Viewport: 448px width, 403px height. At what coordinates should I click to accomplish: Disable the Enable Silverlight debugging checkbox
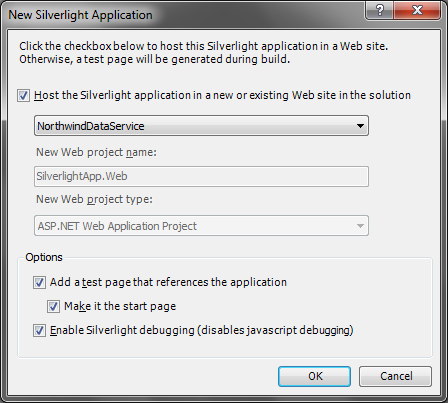click(x=39, y=331)
